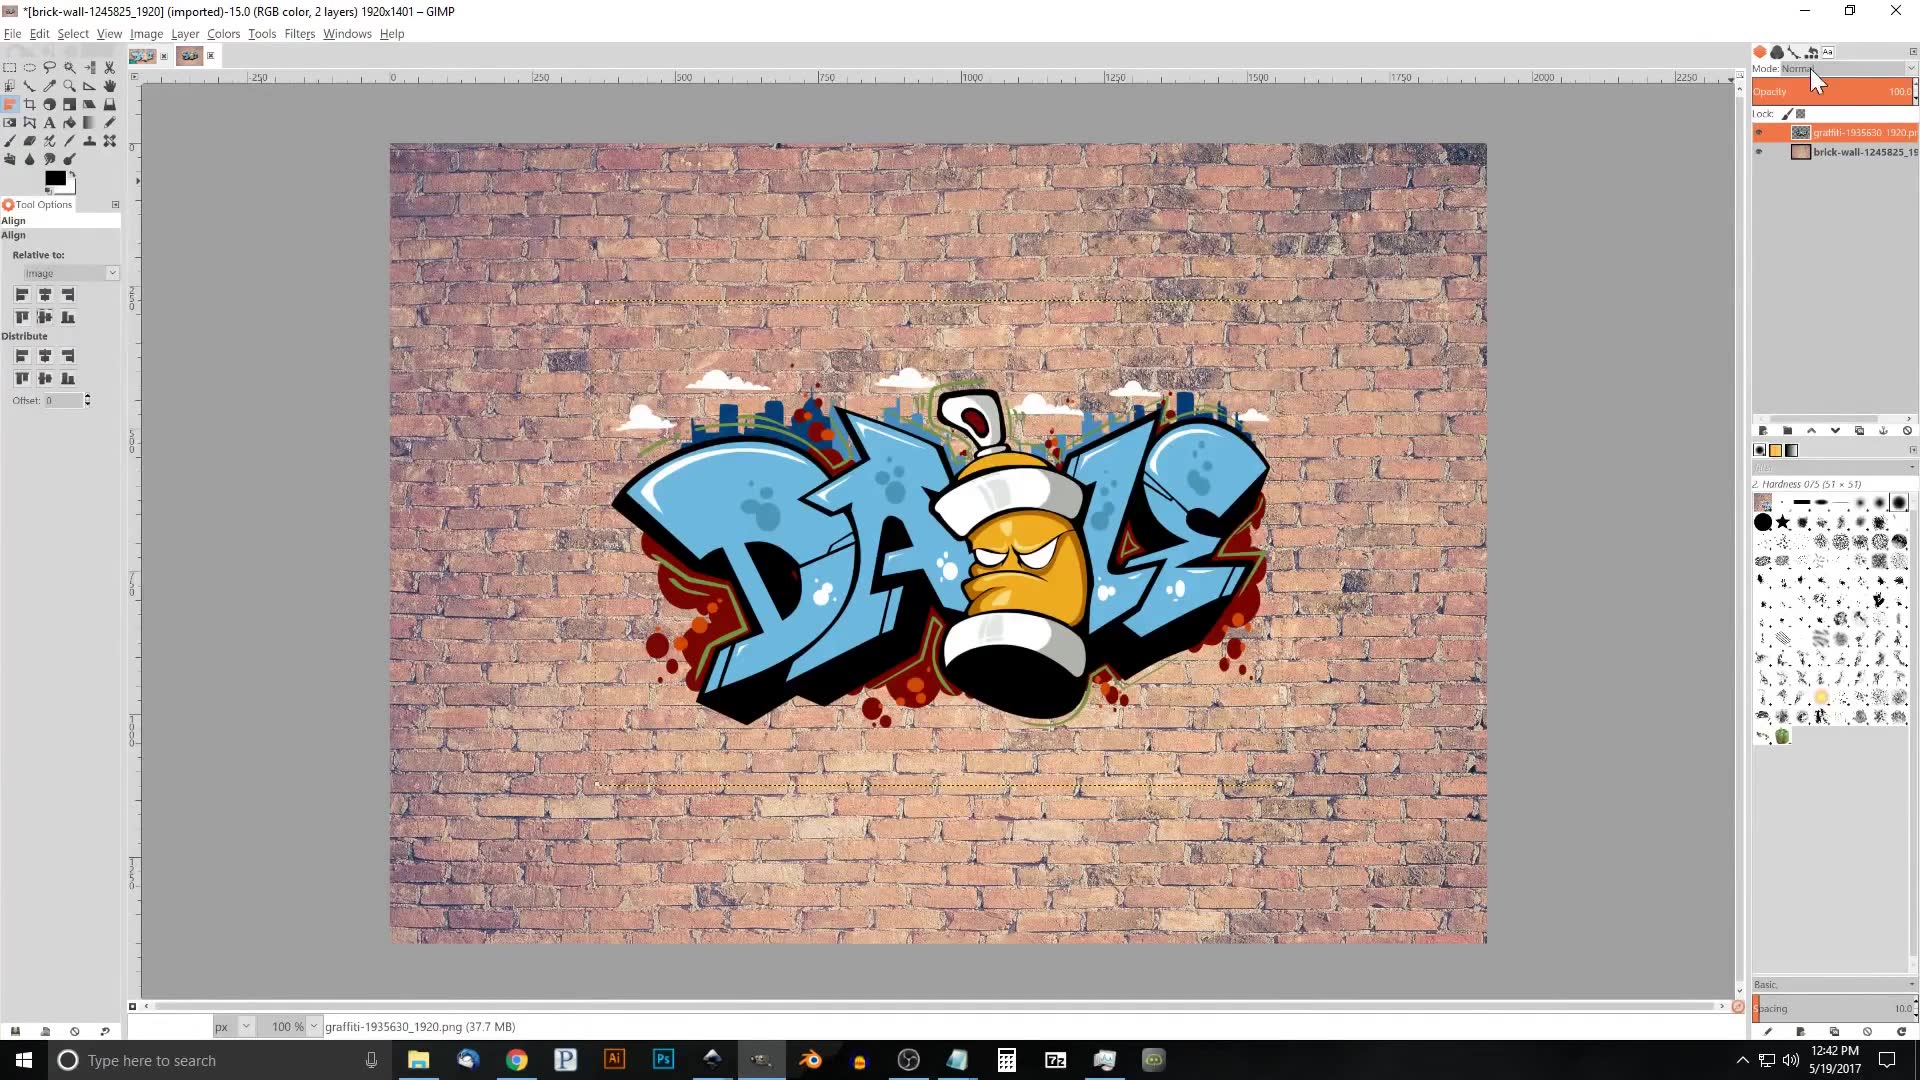Lower the selected layer
The height and width of the screenshot is (1080, 1920).
coord(1835,431)
